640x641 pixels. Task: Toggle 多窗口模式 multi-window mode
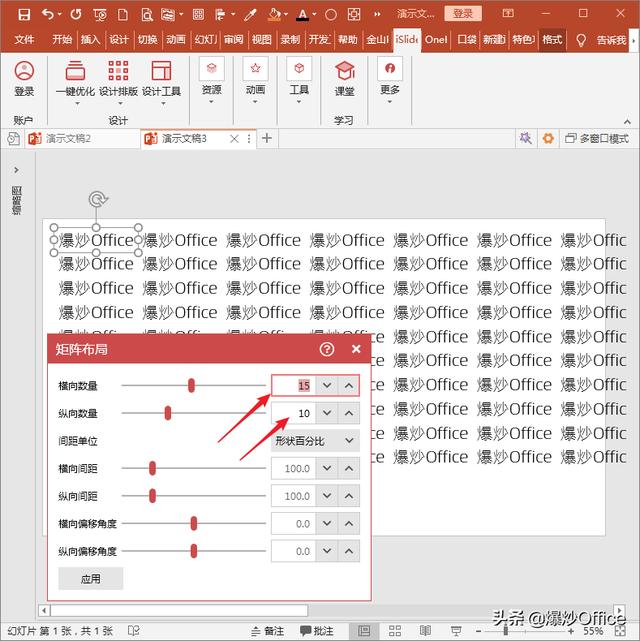pyautogui.click(x=596, y=139)
